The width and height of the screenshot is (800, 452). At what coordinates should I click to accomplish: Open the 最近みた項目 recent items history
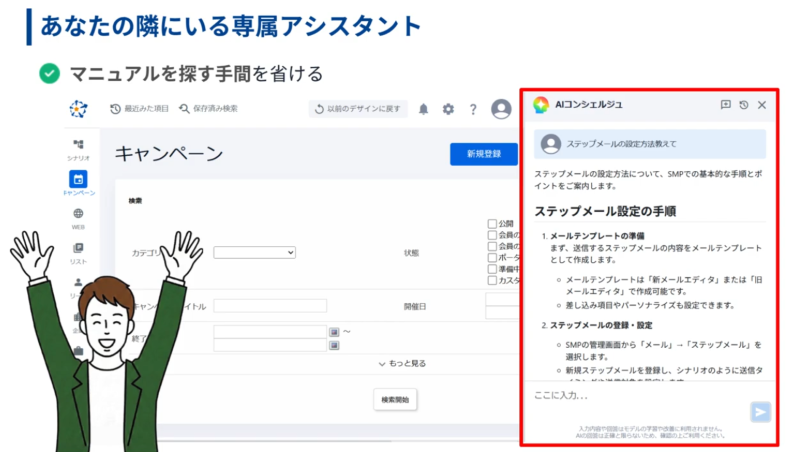139,109
